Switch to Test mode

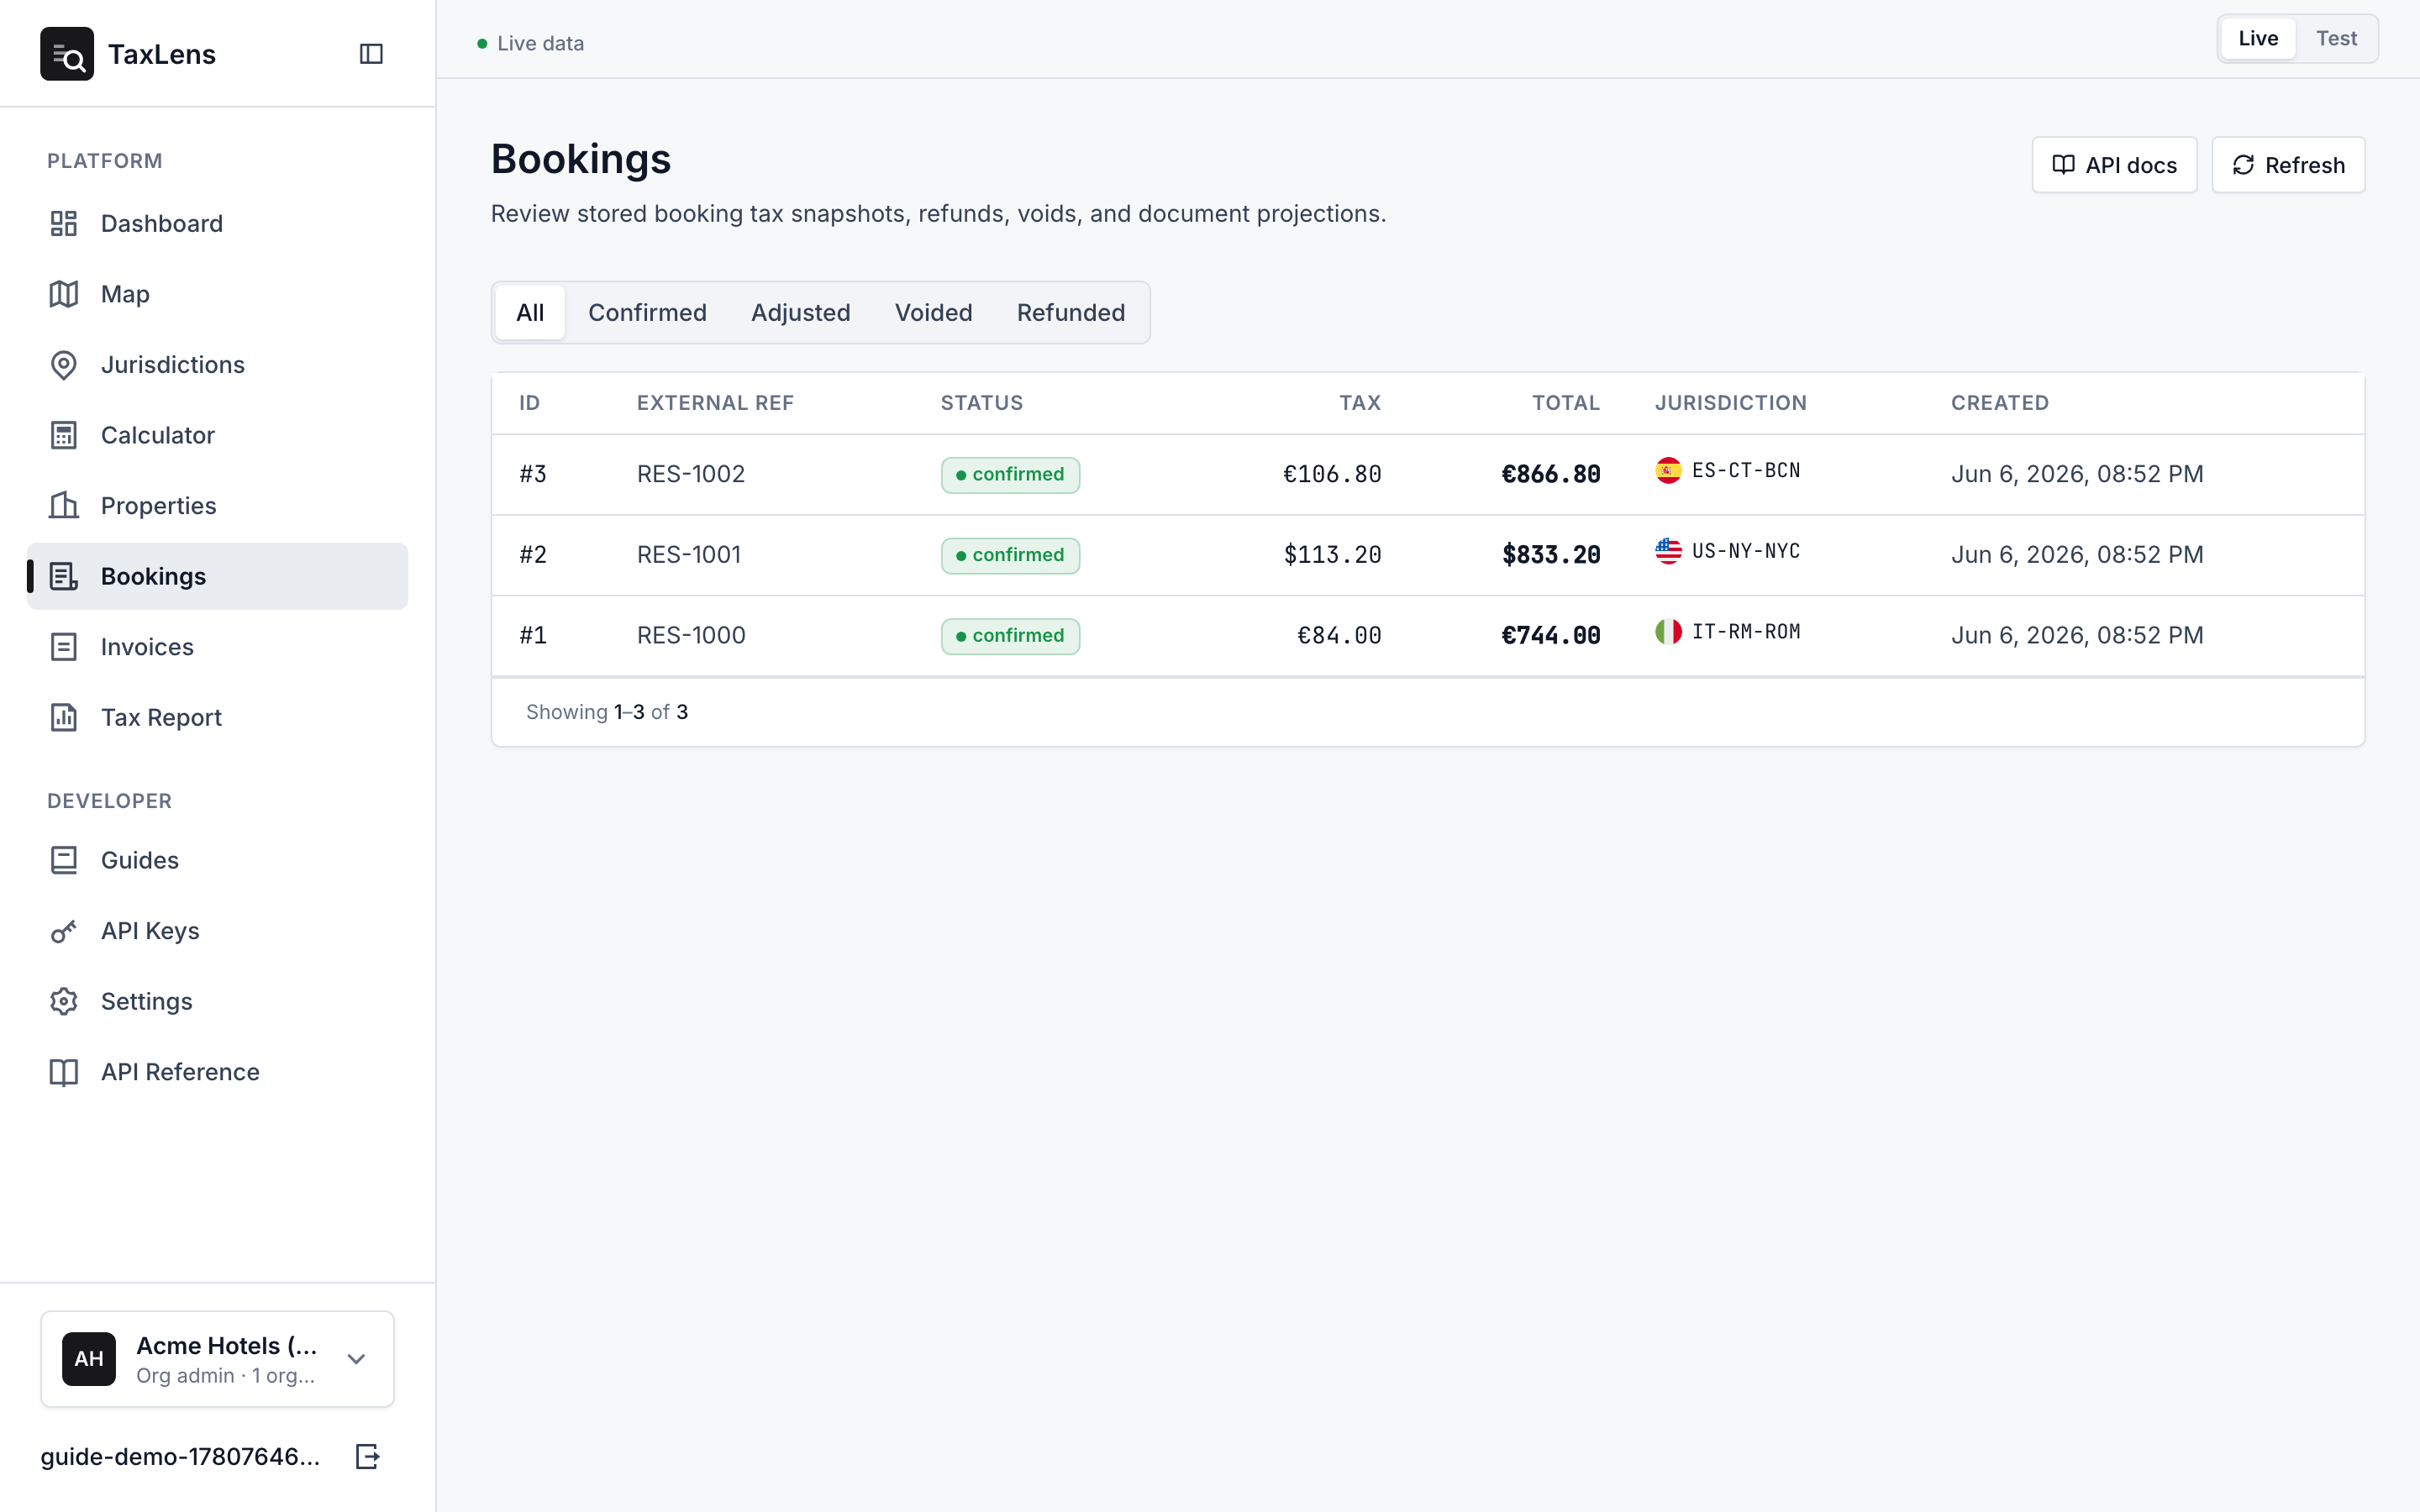point(2336,39)
